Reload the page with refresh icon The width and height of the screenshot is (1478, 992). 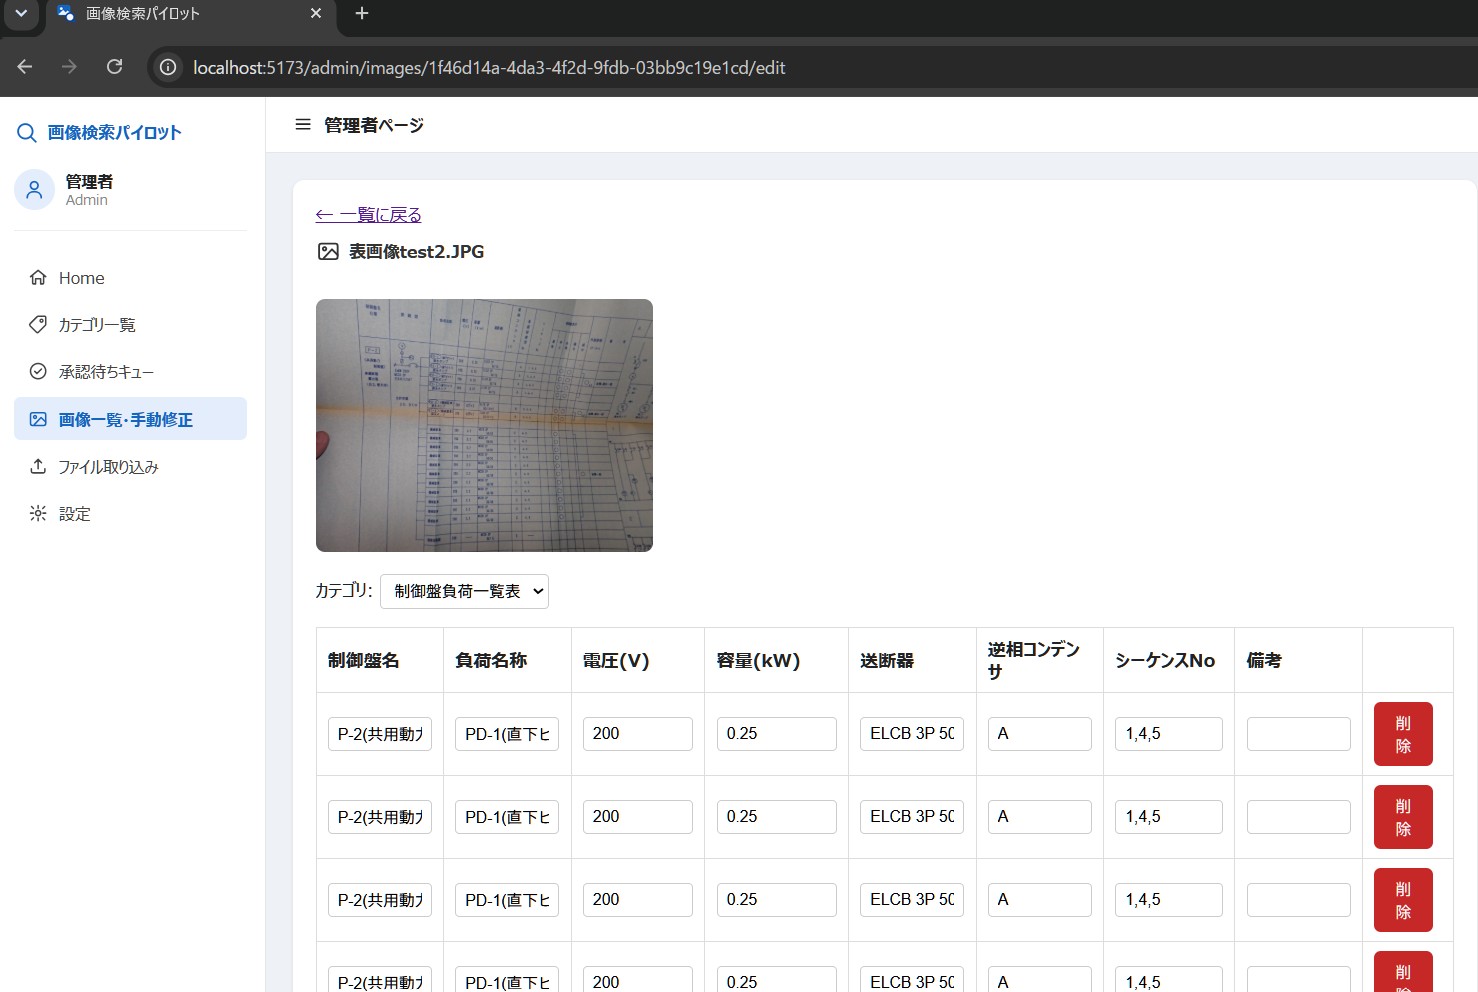click(114, 67)
